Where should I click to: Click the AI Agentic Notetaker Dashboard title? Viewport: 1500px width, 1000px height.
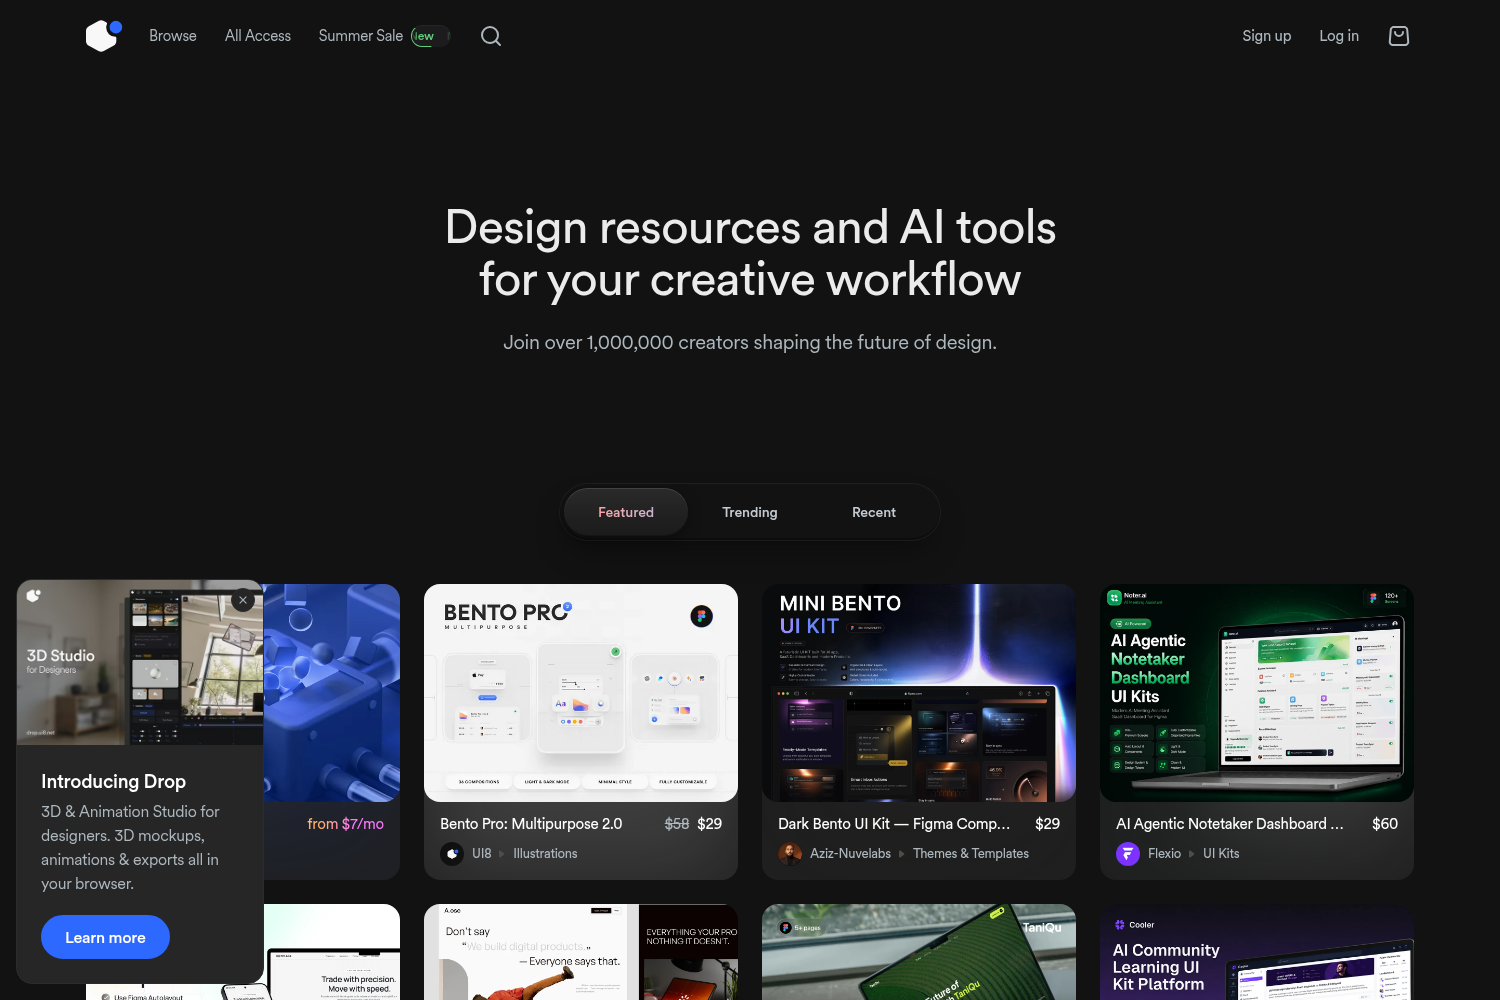click(x=1230, y=824)
